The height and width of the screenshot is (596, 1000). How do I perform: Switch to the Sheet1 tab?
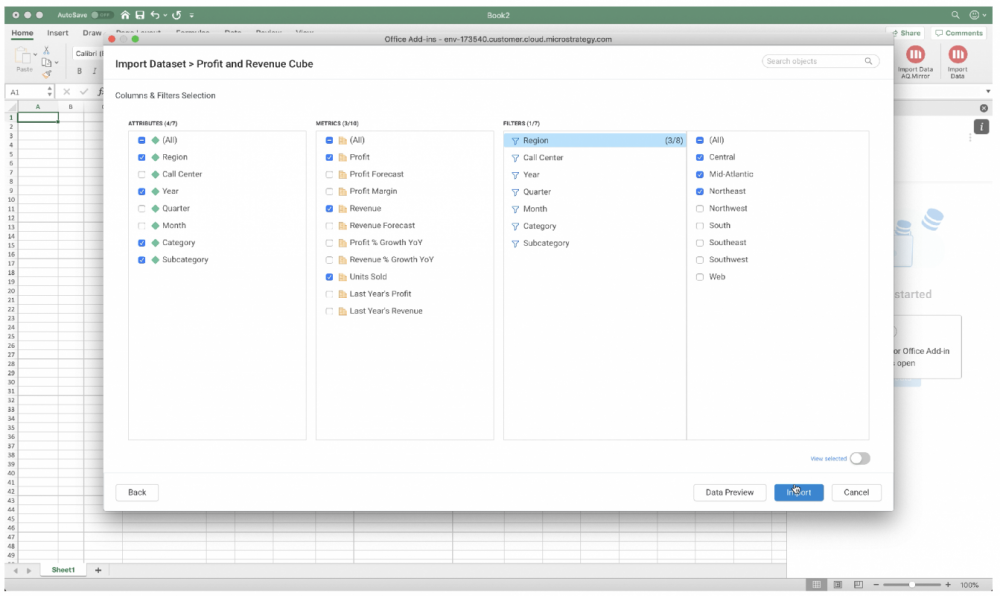(63, 570)
